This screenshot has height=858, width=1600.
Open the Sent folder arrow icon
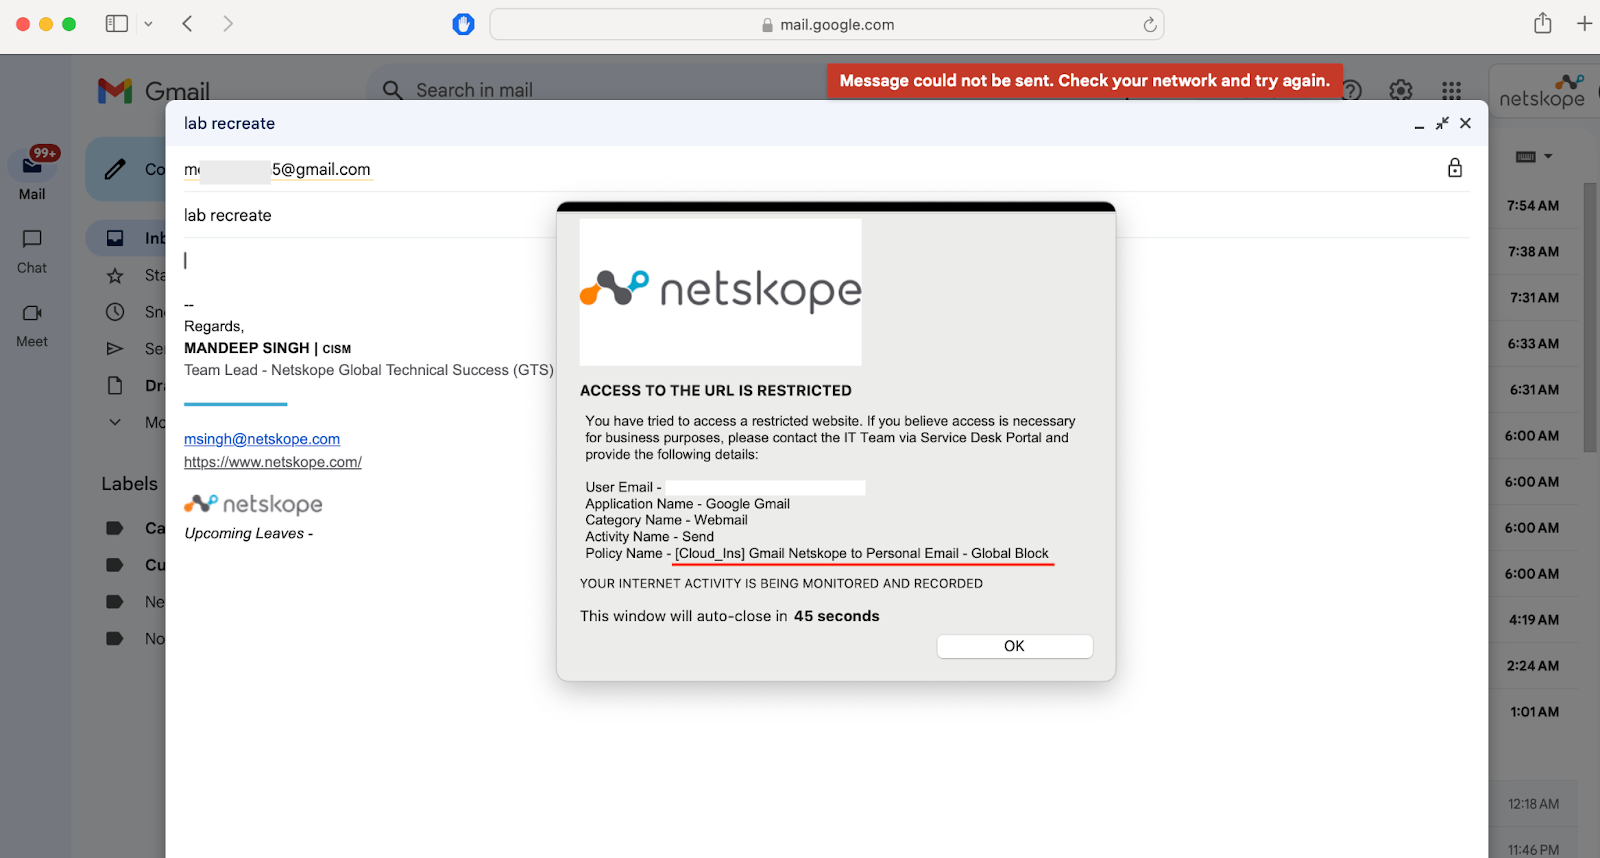click(115, 348)
